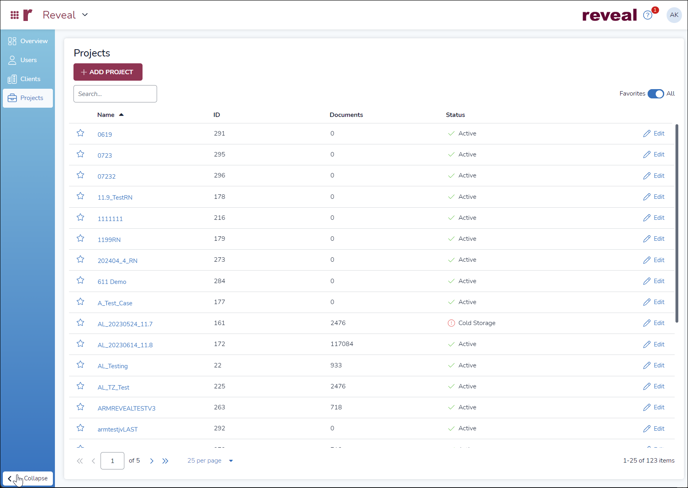
Task: Click the Cold Storage status icon for AL_20230524_11.7
Action: [x=451, y=324]
